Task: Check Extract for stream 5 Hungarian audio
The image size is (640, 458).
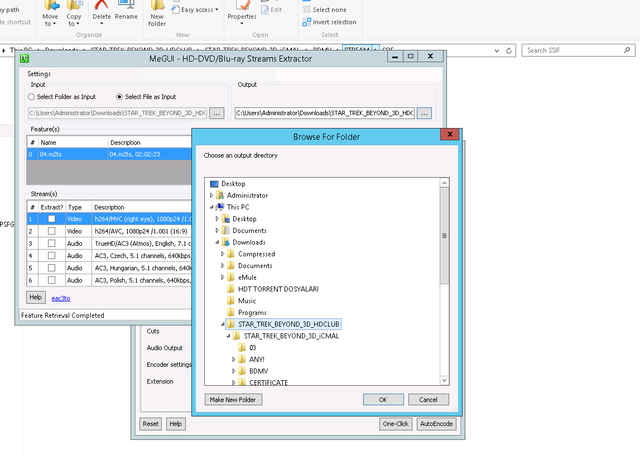Action: point(51,268)
